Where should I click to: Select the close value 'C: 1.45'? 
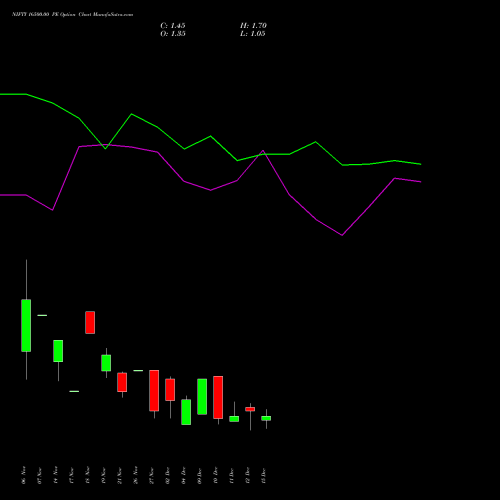173,26
